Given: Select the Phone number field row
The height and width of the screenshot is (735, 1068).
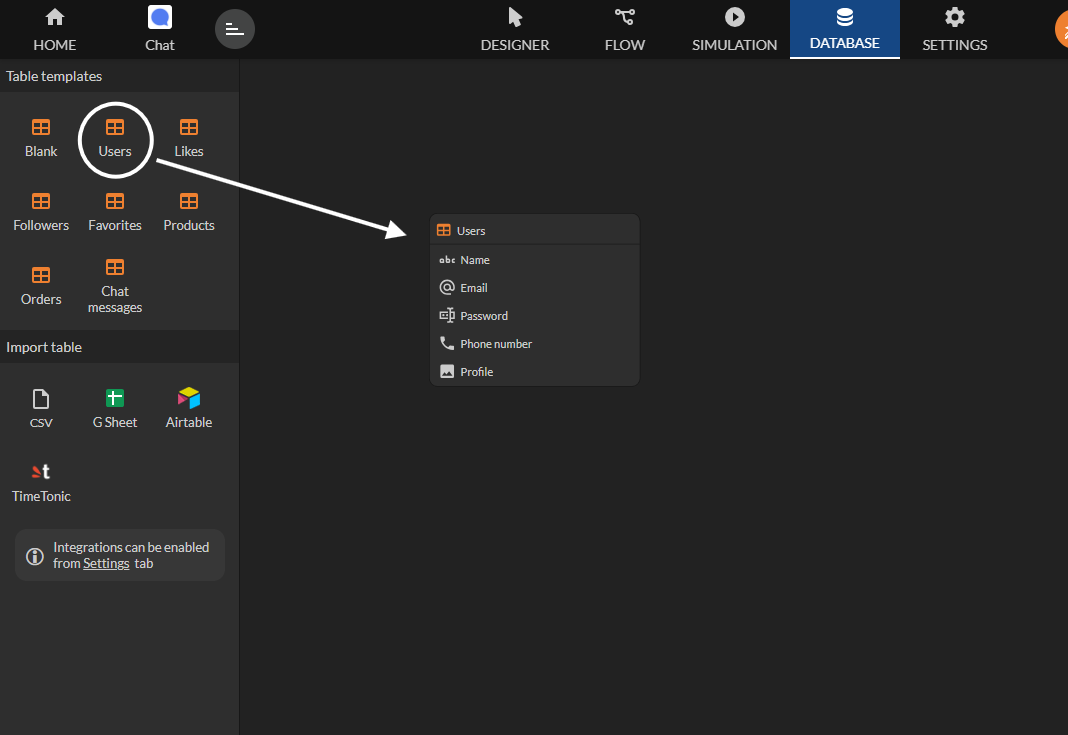Looking at the screenshot, I should (535, 343).
